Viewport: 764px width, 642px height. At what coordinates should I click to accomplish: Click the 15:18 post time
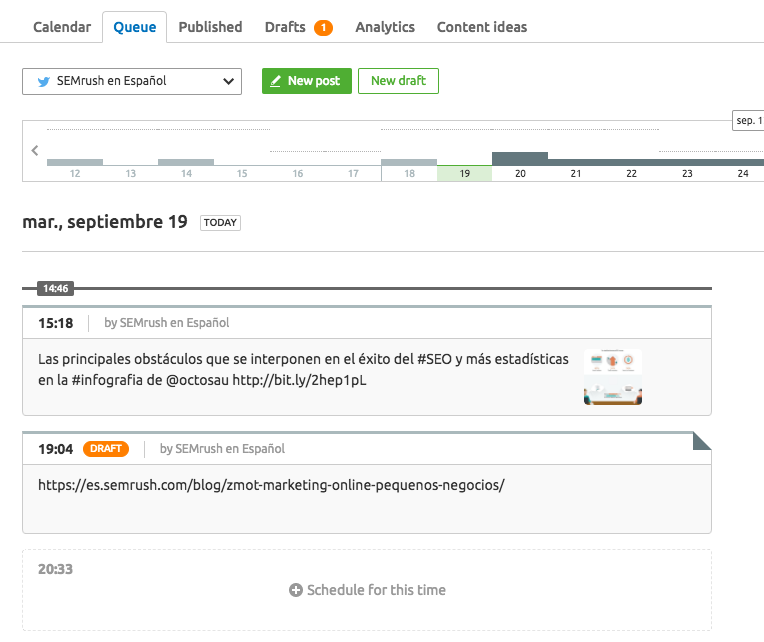coord(56,323)
